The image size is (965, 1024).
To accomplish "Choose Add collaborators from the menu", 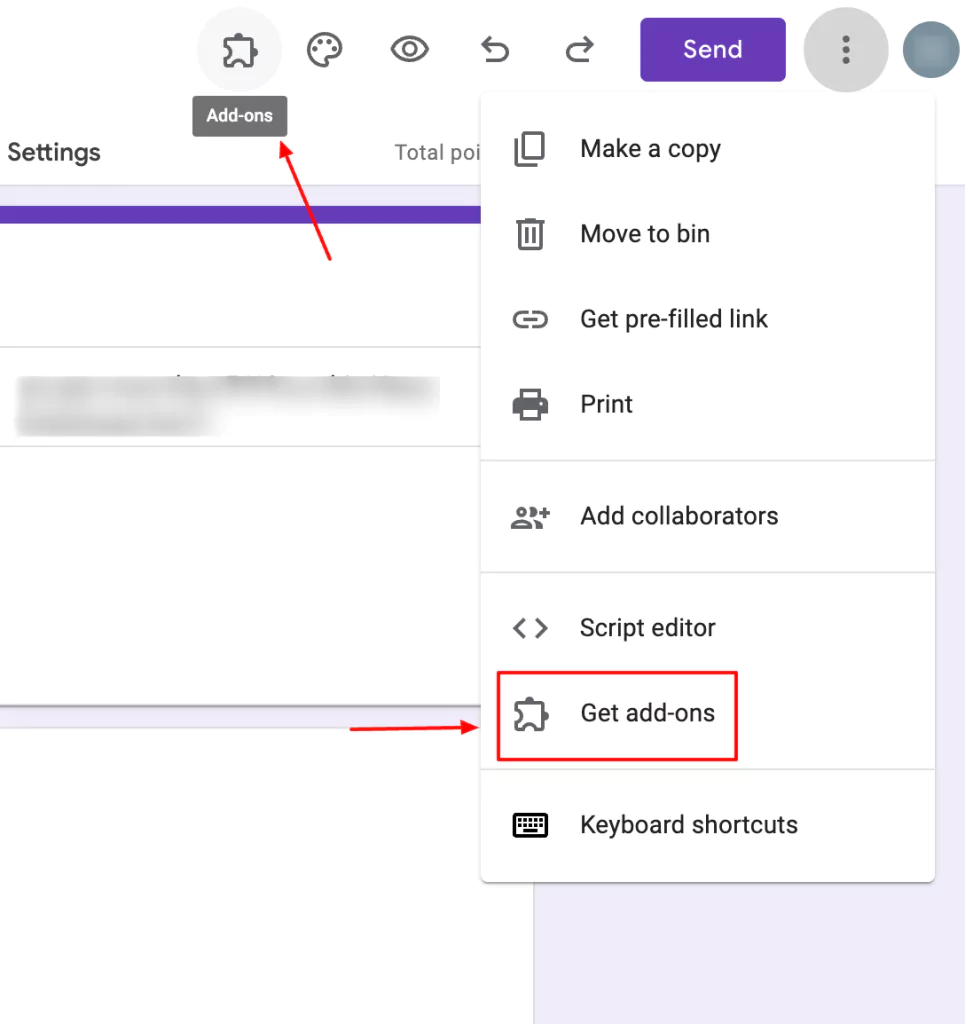I will [x=679, y=516].
